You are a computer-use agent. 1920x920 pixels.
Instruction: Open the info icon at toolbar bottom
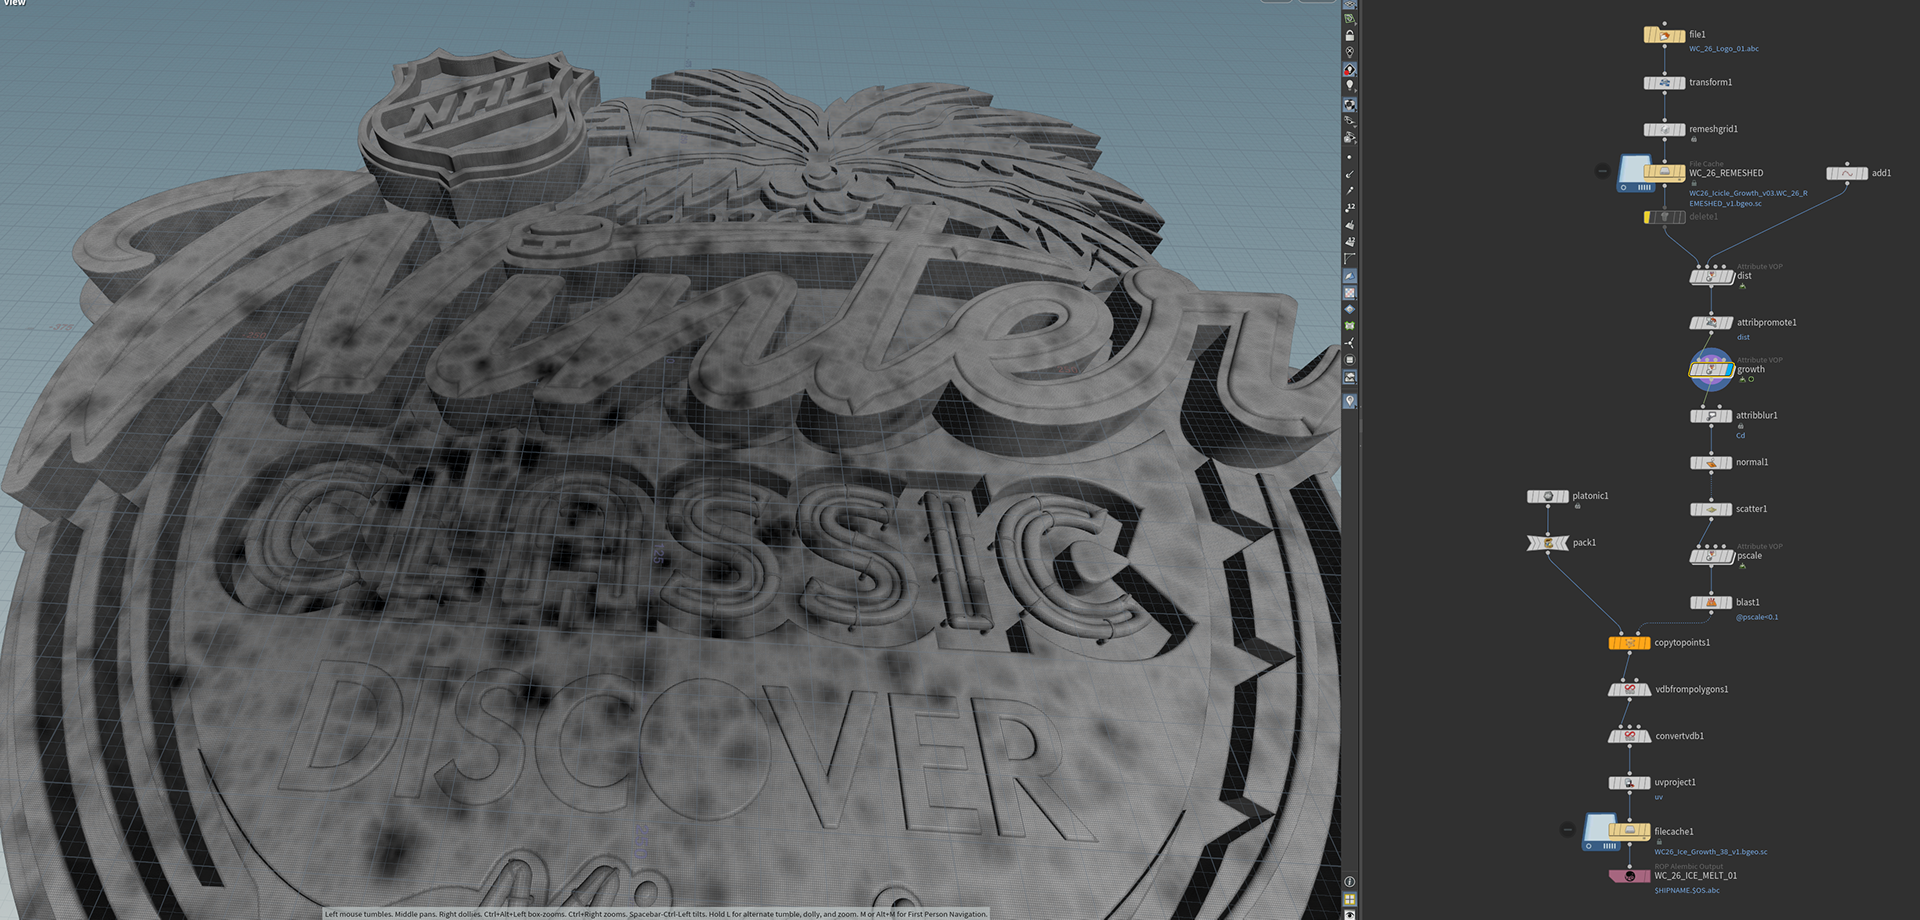(x=1349, y=882)
